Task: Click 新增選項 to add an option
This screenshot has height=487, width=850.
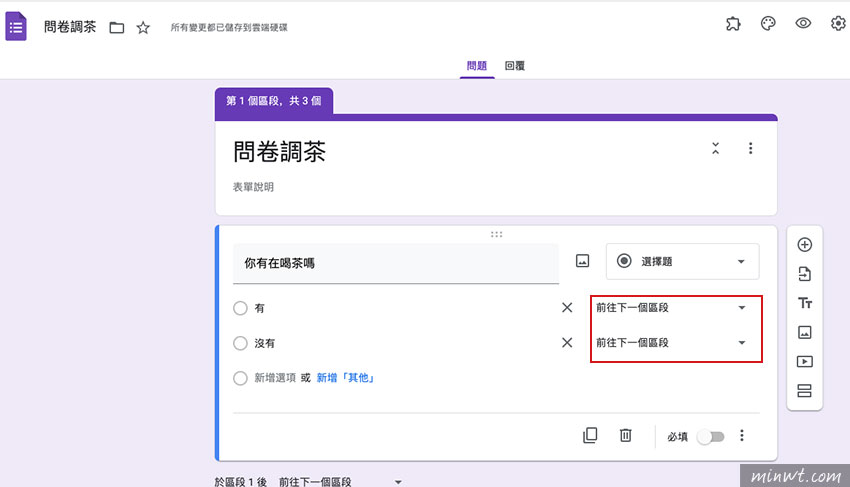Action: coord(275,377)
